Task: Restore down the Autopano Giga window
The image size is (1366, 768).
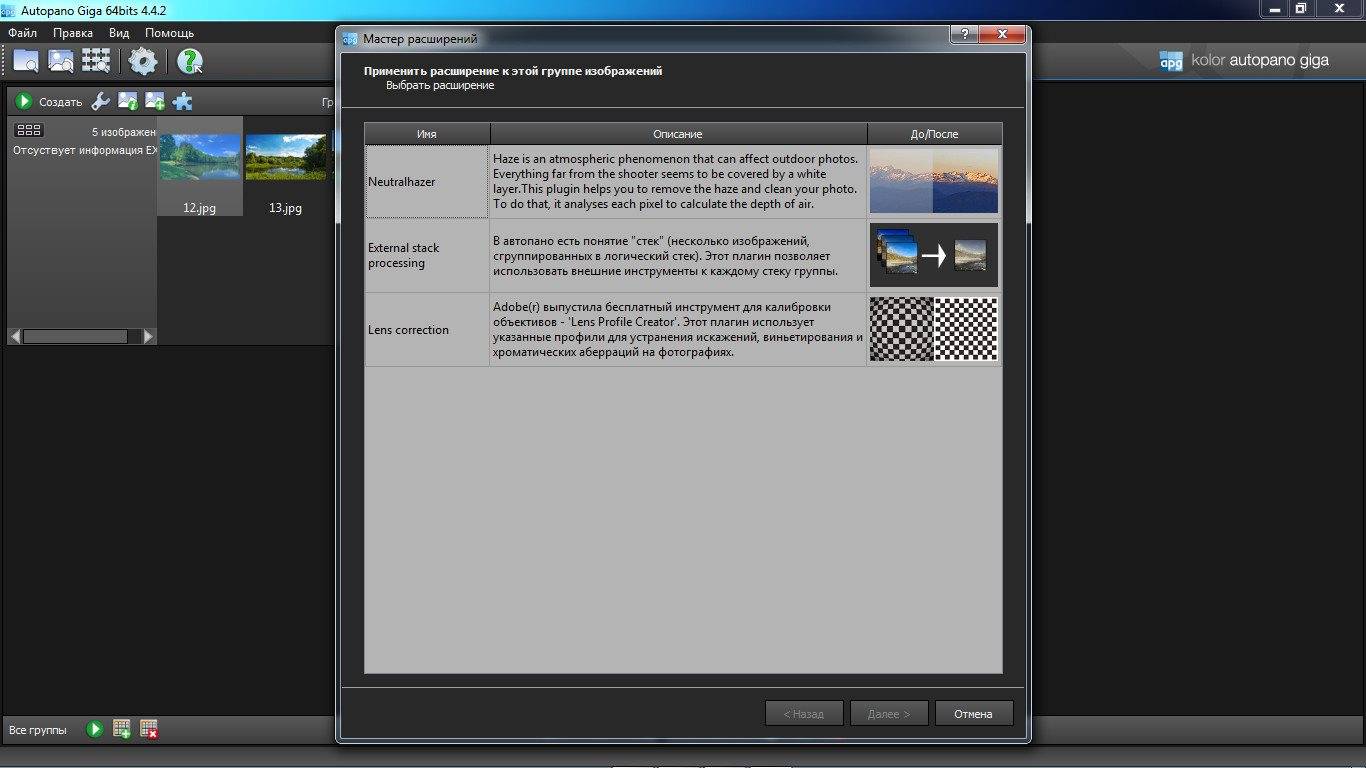Action: 1300,8
